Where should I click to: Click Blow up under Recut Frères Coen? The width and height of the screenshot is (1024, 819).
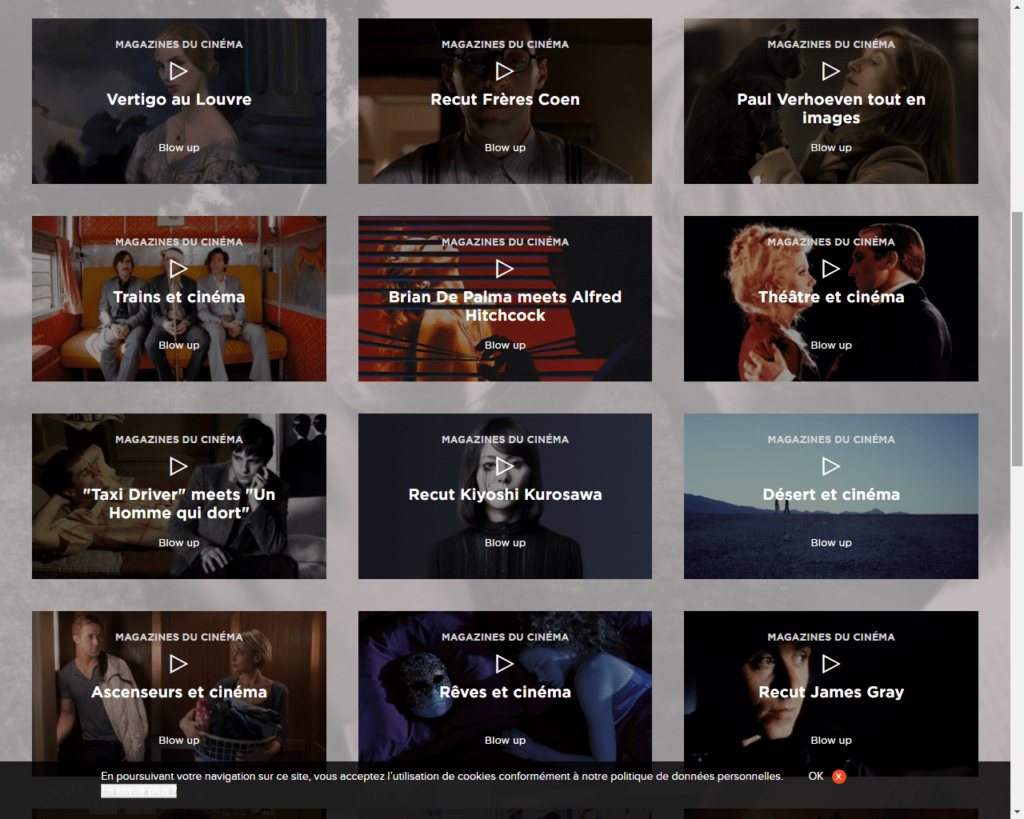pos(505,148)
